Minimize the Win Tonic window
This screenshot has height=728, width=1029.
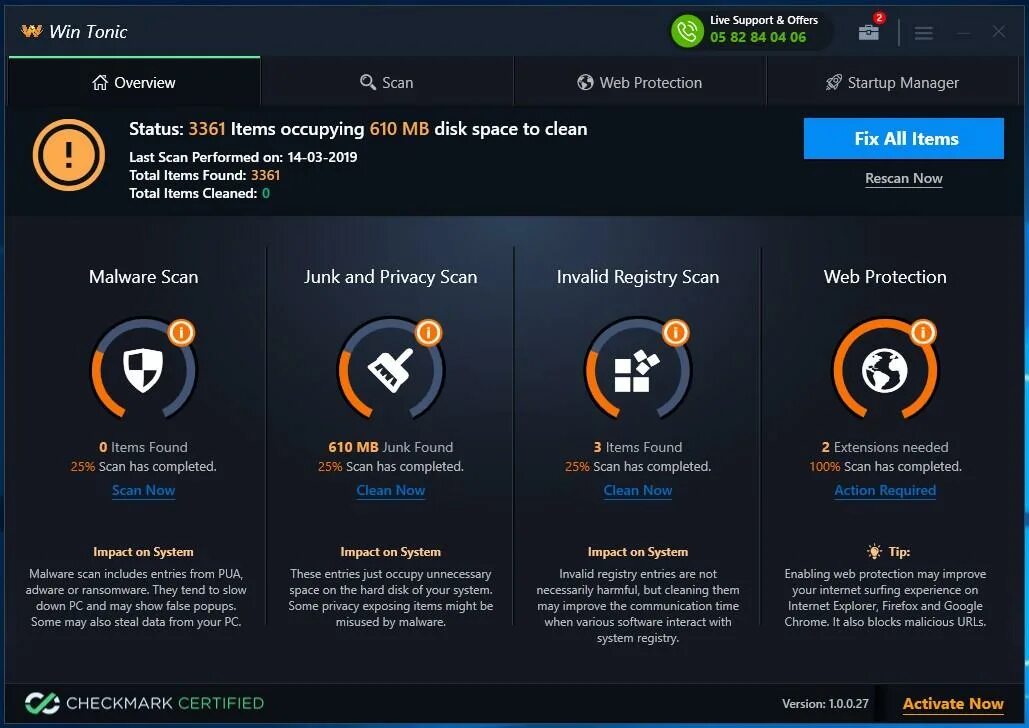(x=963, y=32)
